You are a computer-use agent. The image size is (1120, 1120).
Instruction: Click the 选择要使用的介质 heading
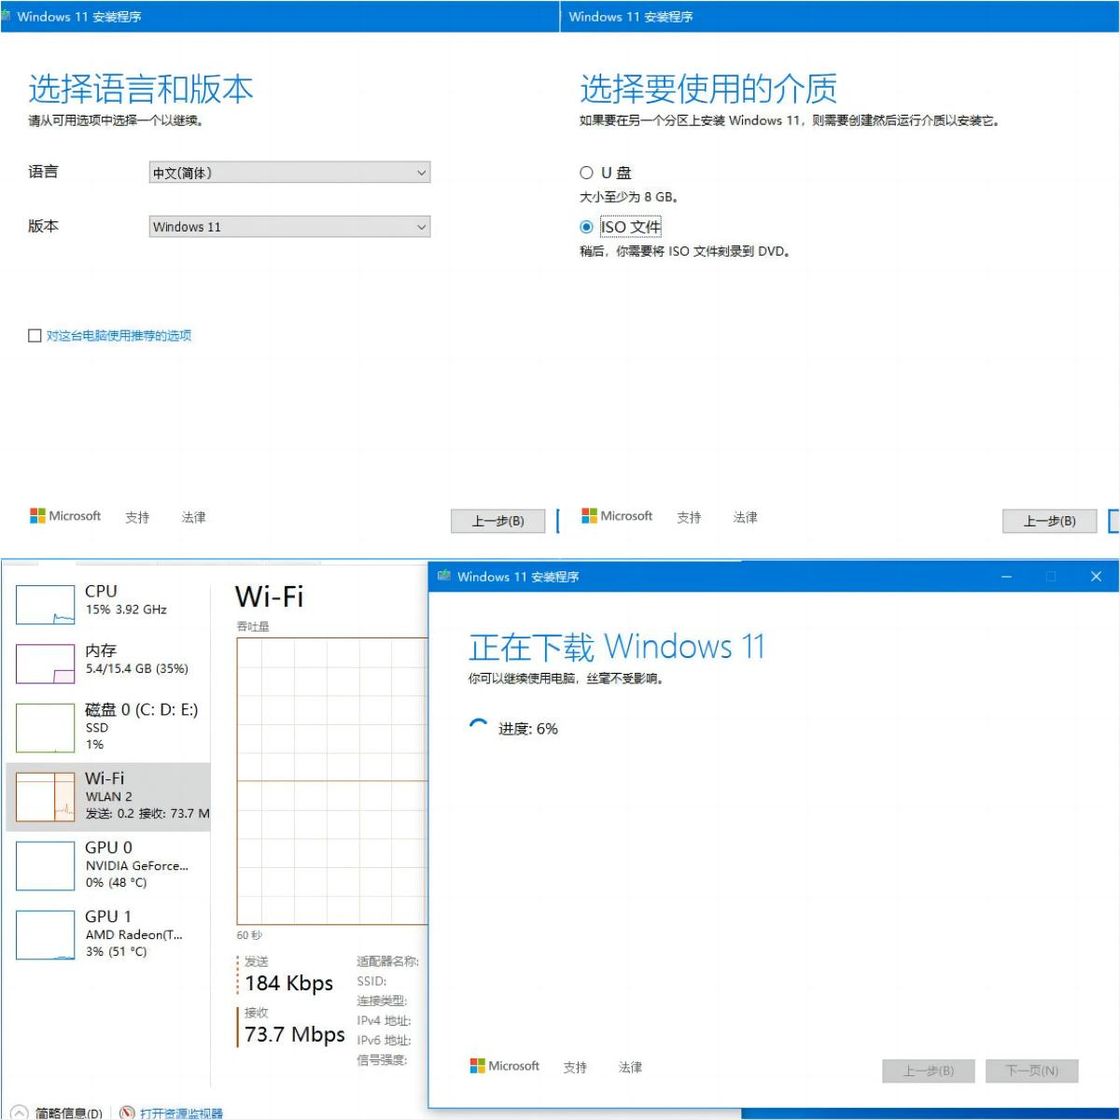pos(708,89)
